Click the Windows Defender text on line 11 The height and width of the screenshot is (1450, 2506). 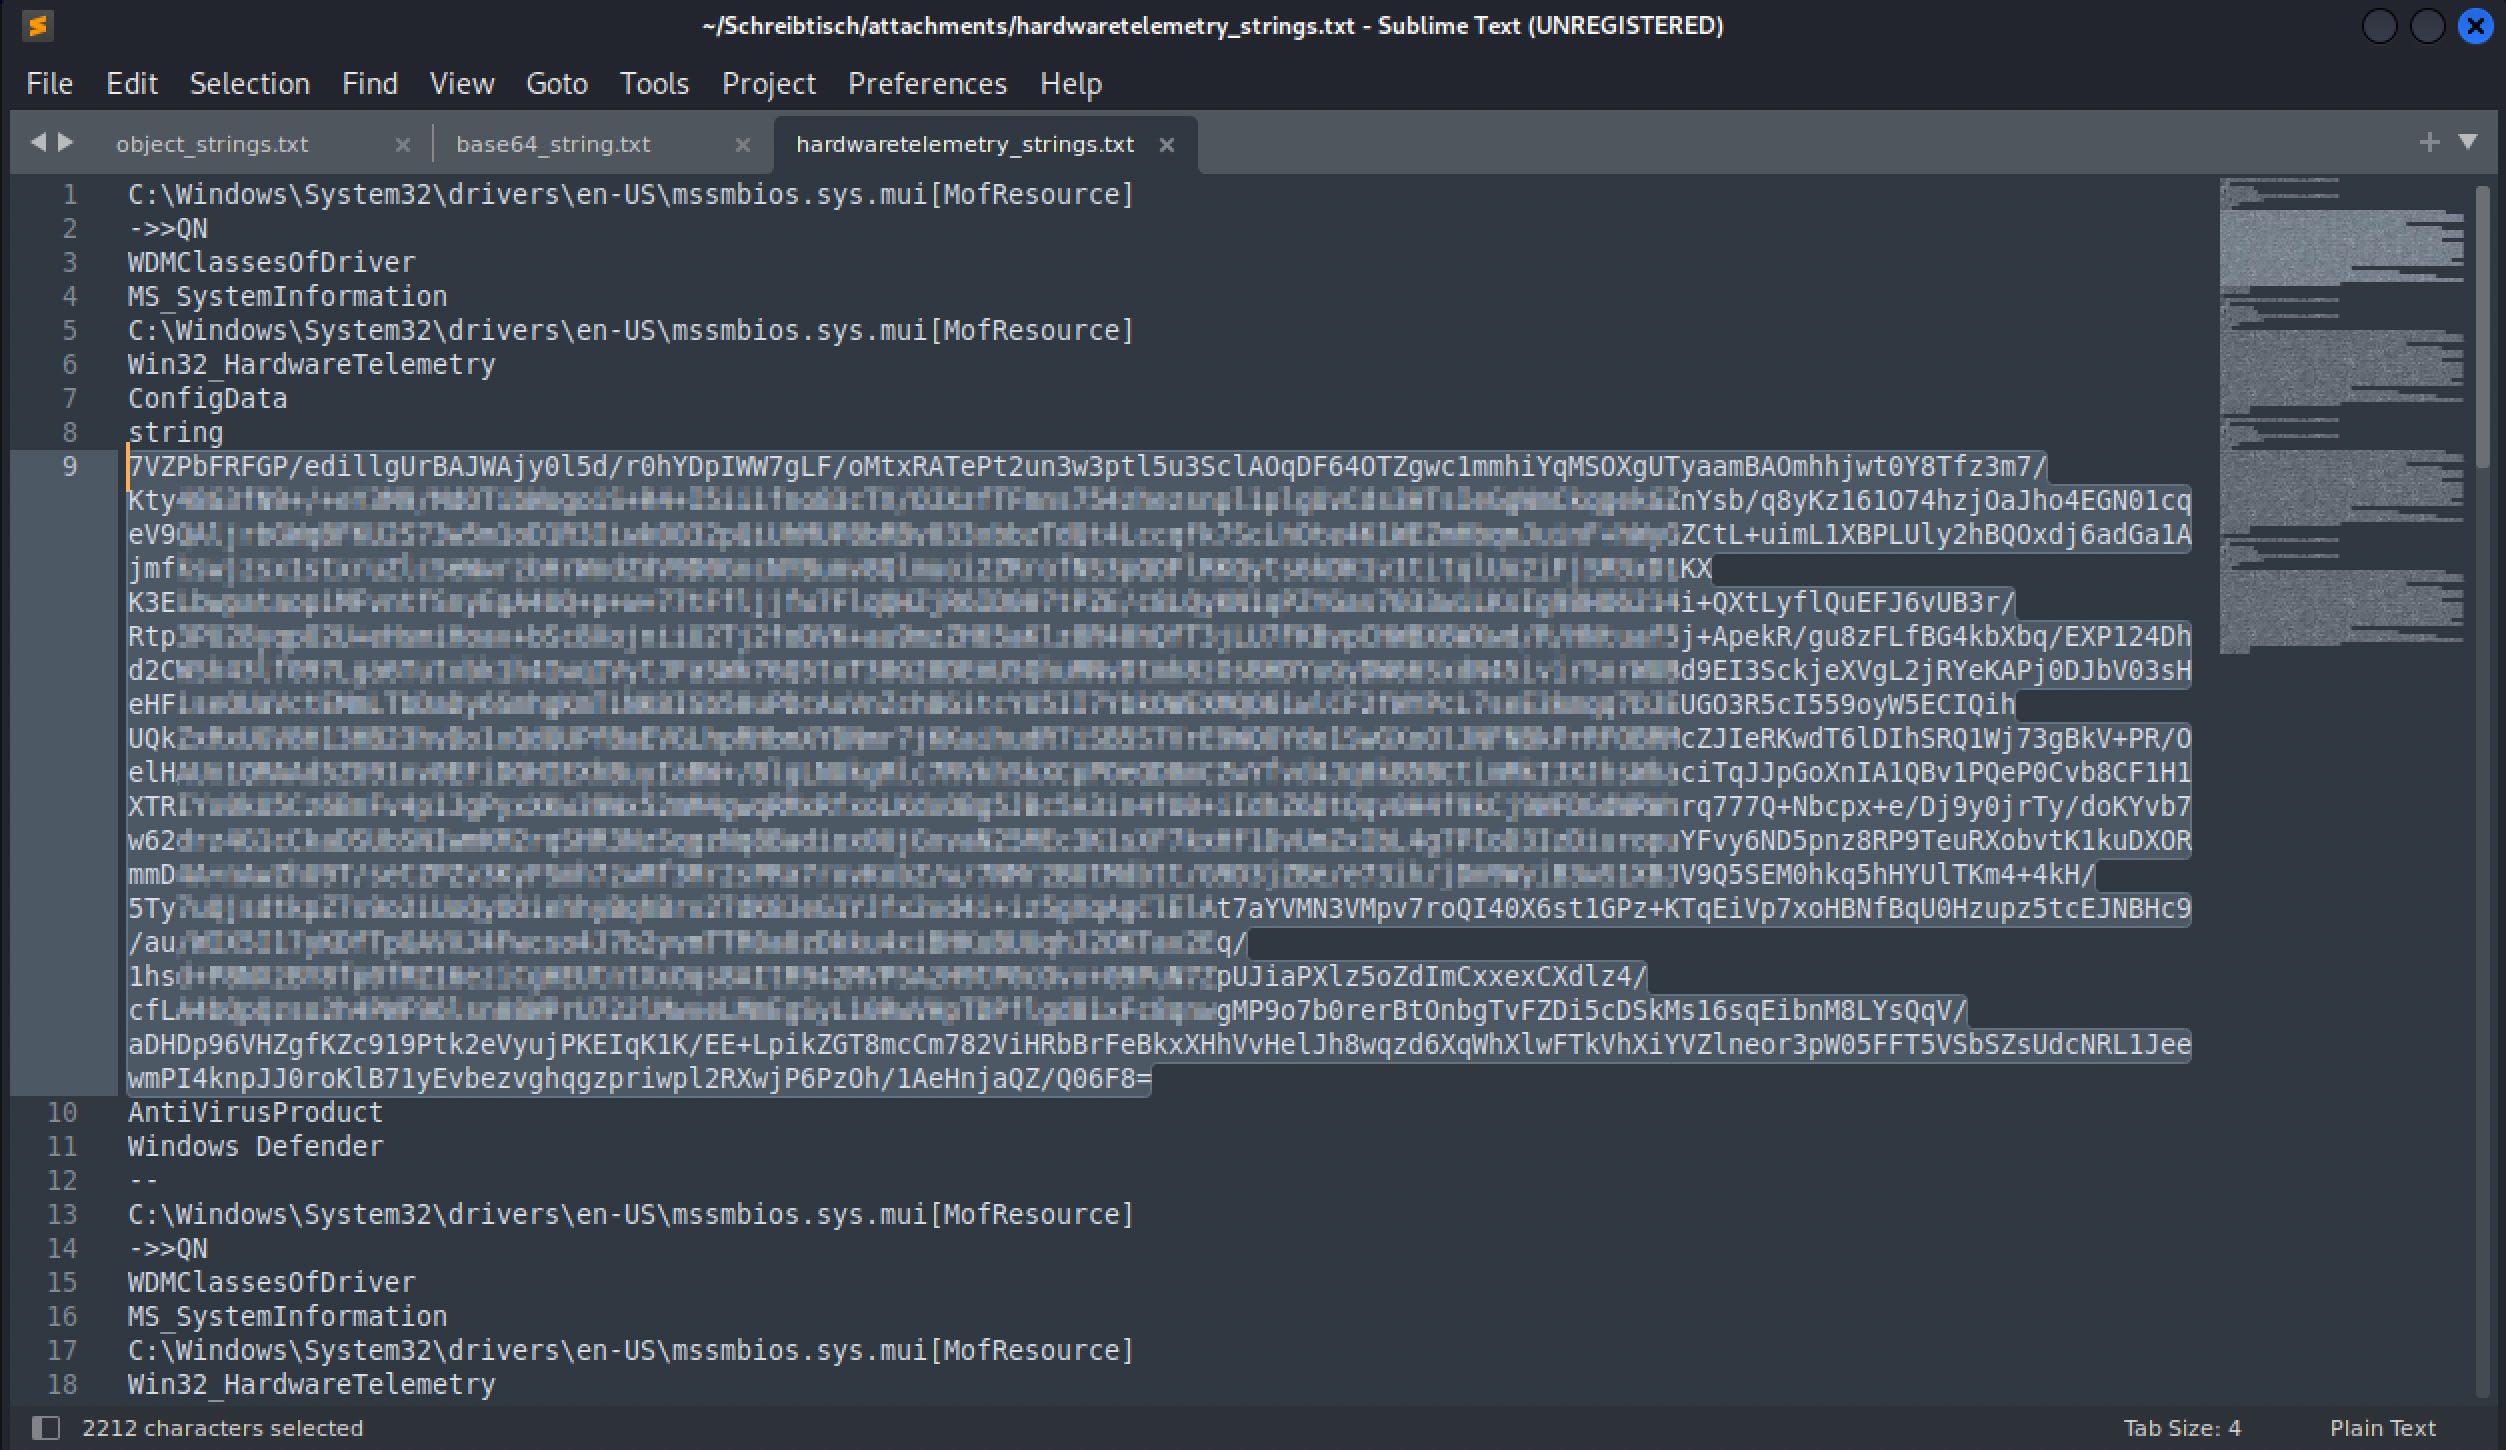(256, 1147)
